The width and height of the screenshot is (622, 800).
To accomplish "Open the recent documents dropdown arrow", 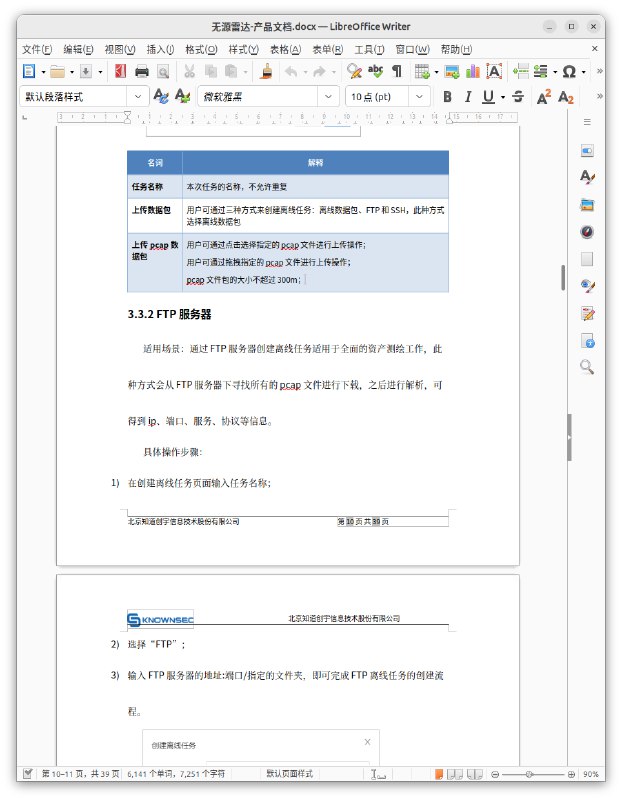I will (71, 72).
